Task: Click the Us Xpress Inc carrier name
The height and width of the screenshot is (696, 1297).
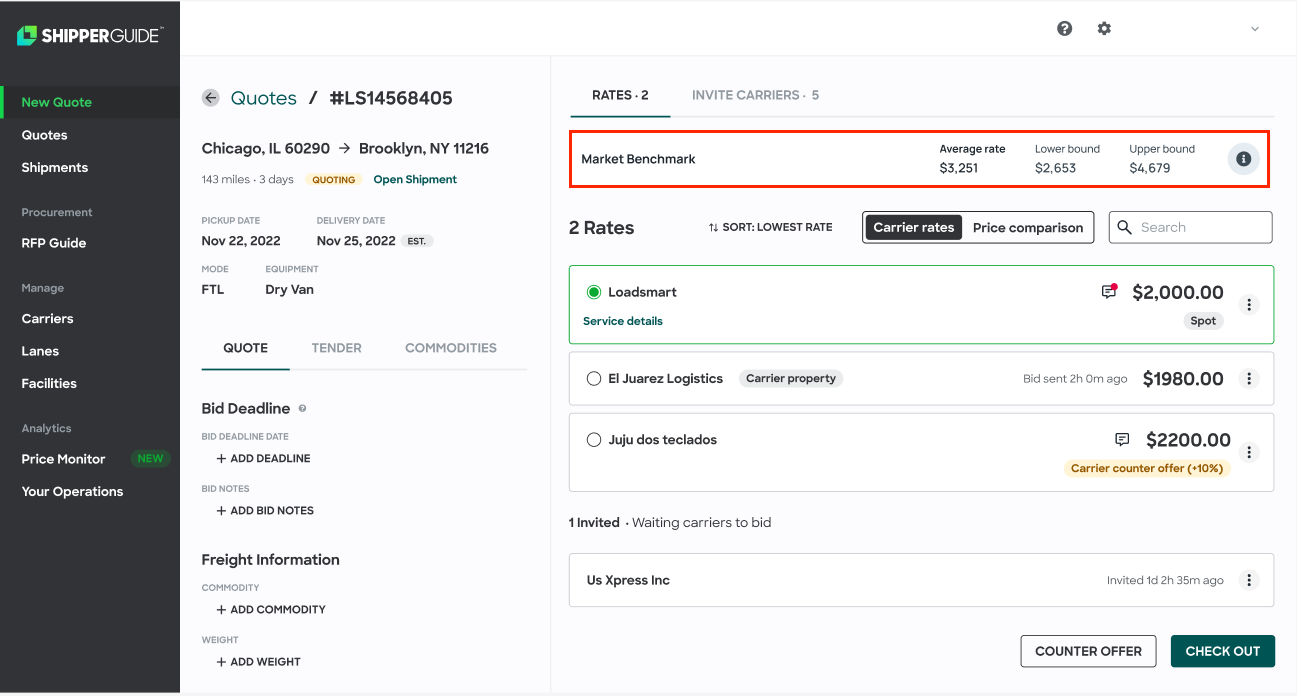Action: pos(628,580)
